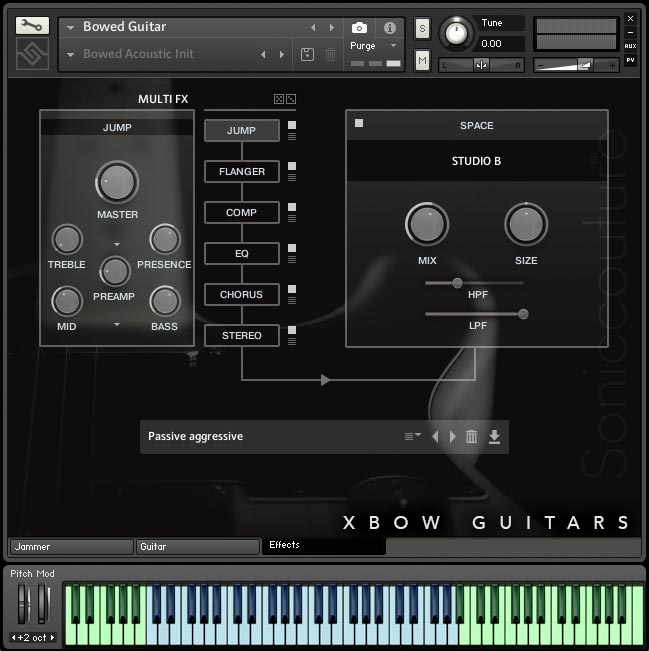This screenshot has width=649, height=651.
Task: Load next effects preset
Action: pyautogui.click(x=453, y=436)
